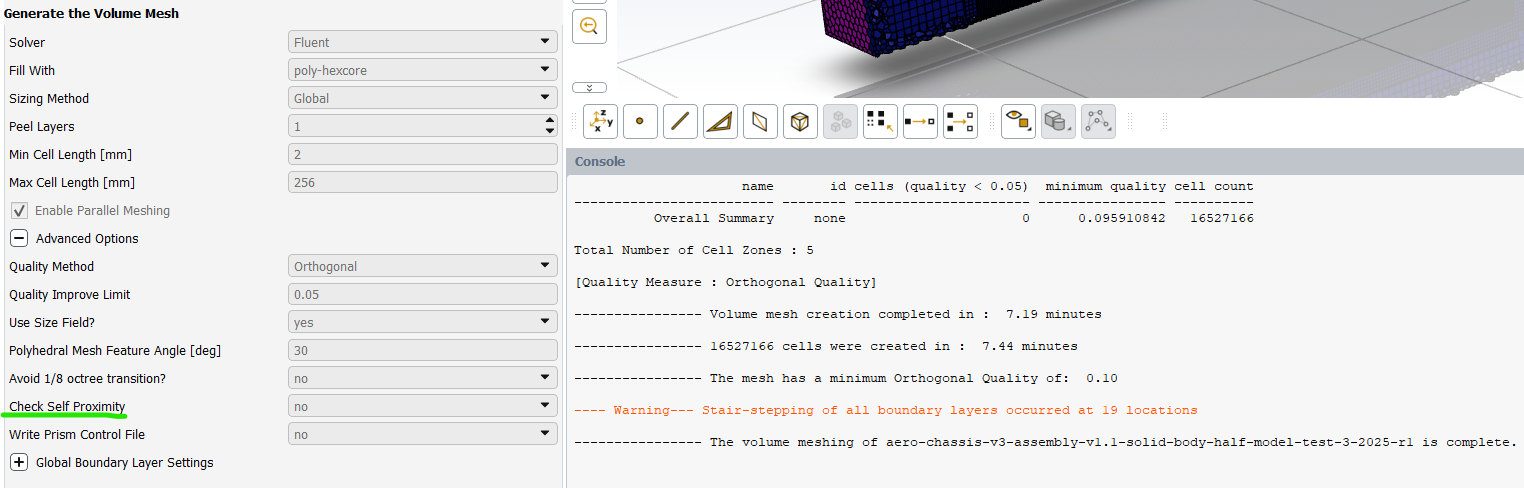The image size is (1524, 488).
Task: Choose the triangular face selection filter icon
Action: [720, 122]
